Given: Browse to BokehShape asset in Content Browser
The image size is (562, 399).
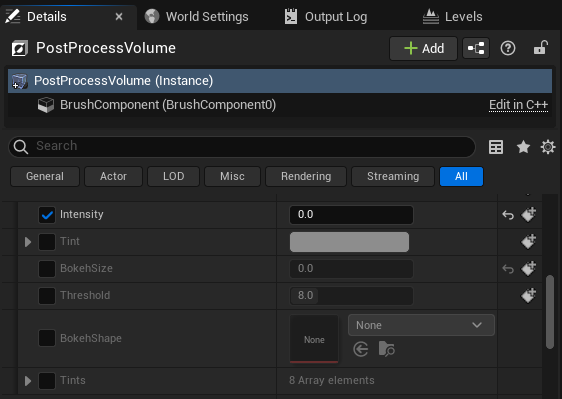Looking at the screenshot, I should (x=386, y=349).
